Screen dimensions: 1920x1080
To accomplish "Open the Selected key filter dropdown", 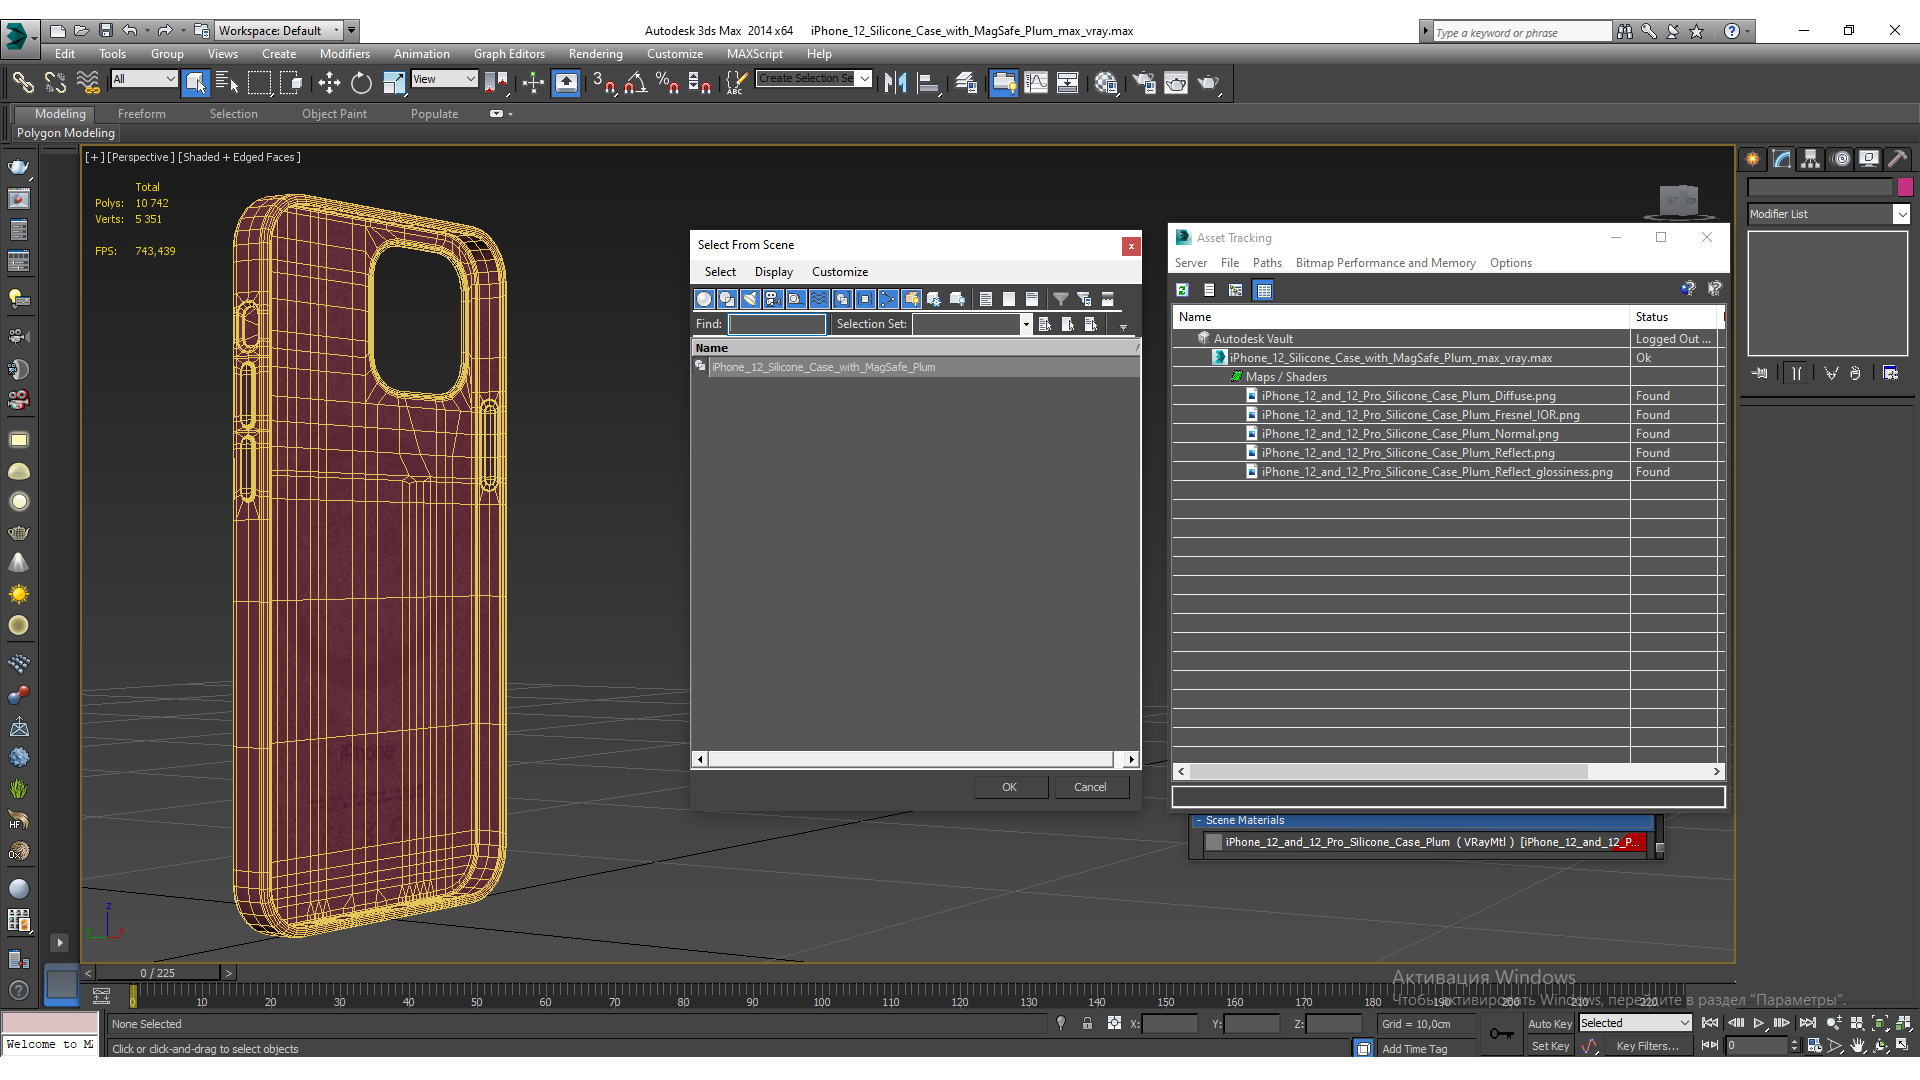I will [1635, 1023].
